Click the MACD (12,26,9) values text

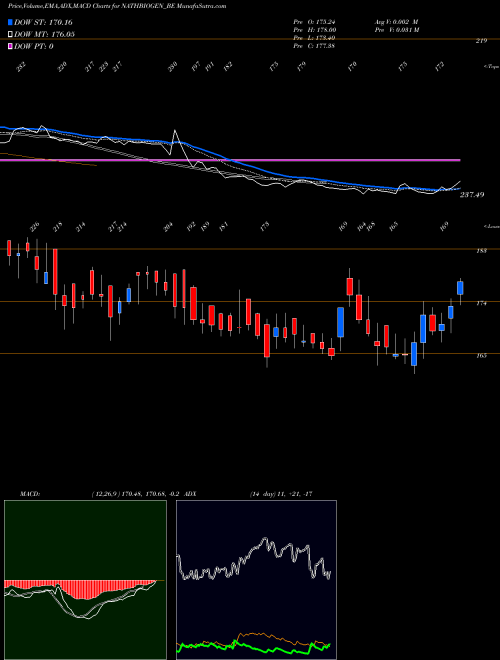[x=135, y=494]
